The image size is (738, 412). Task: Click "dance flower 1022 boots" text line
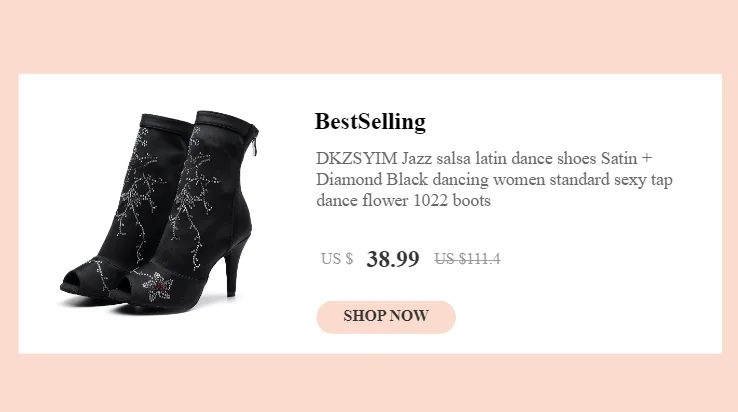tap(403, 201)
